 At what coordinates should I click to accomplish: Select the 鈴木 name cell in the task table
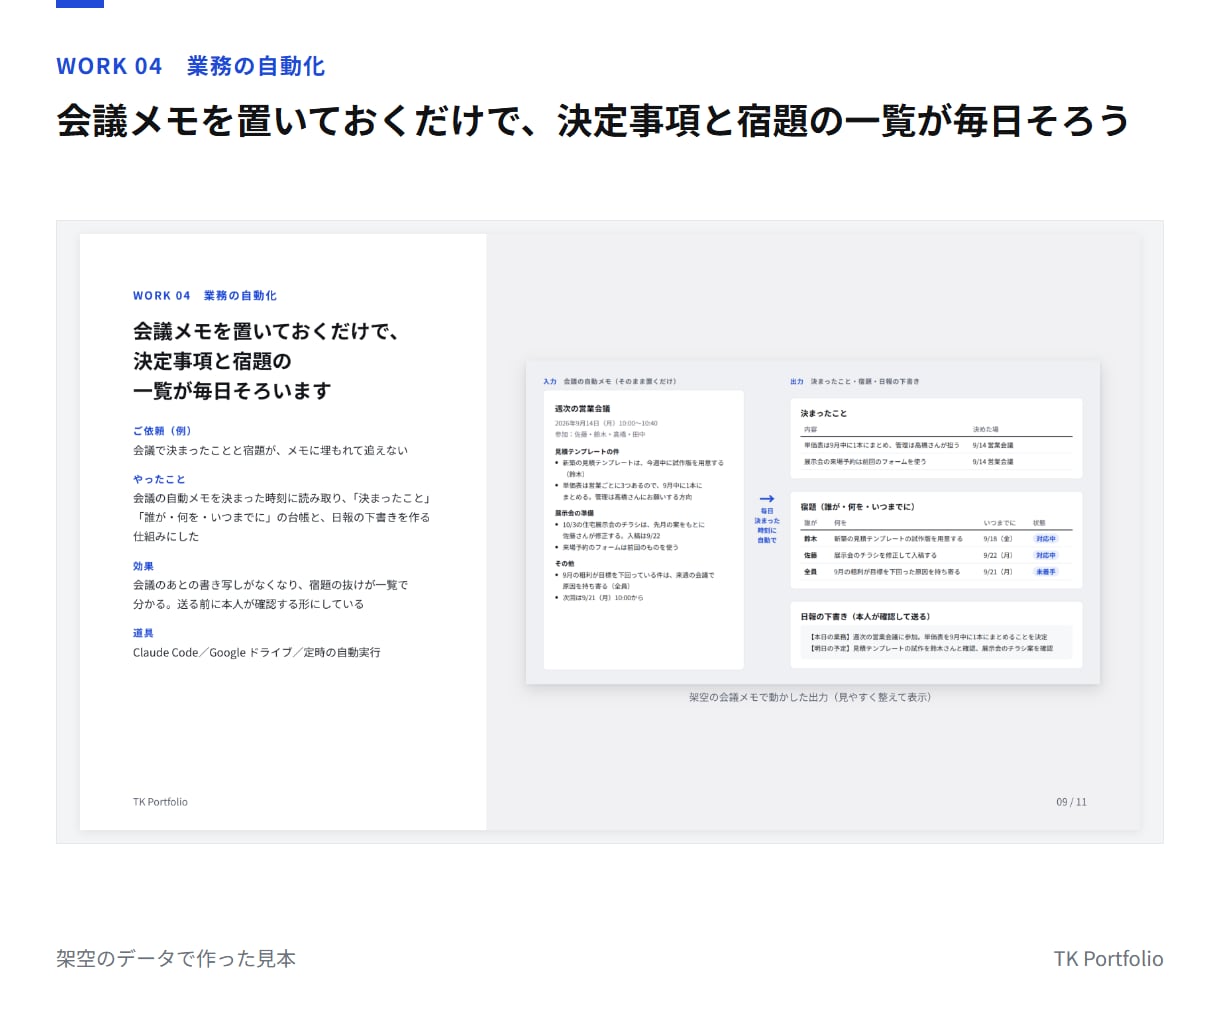811,539
